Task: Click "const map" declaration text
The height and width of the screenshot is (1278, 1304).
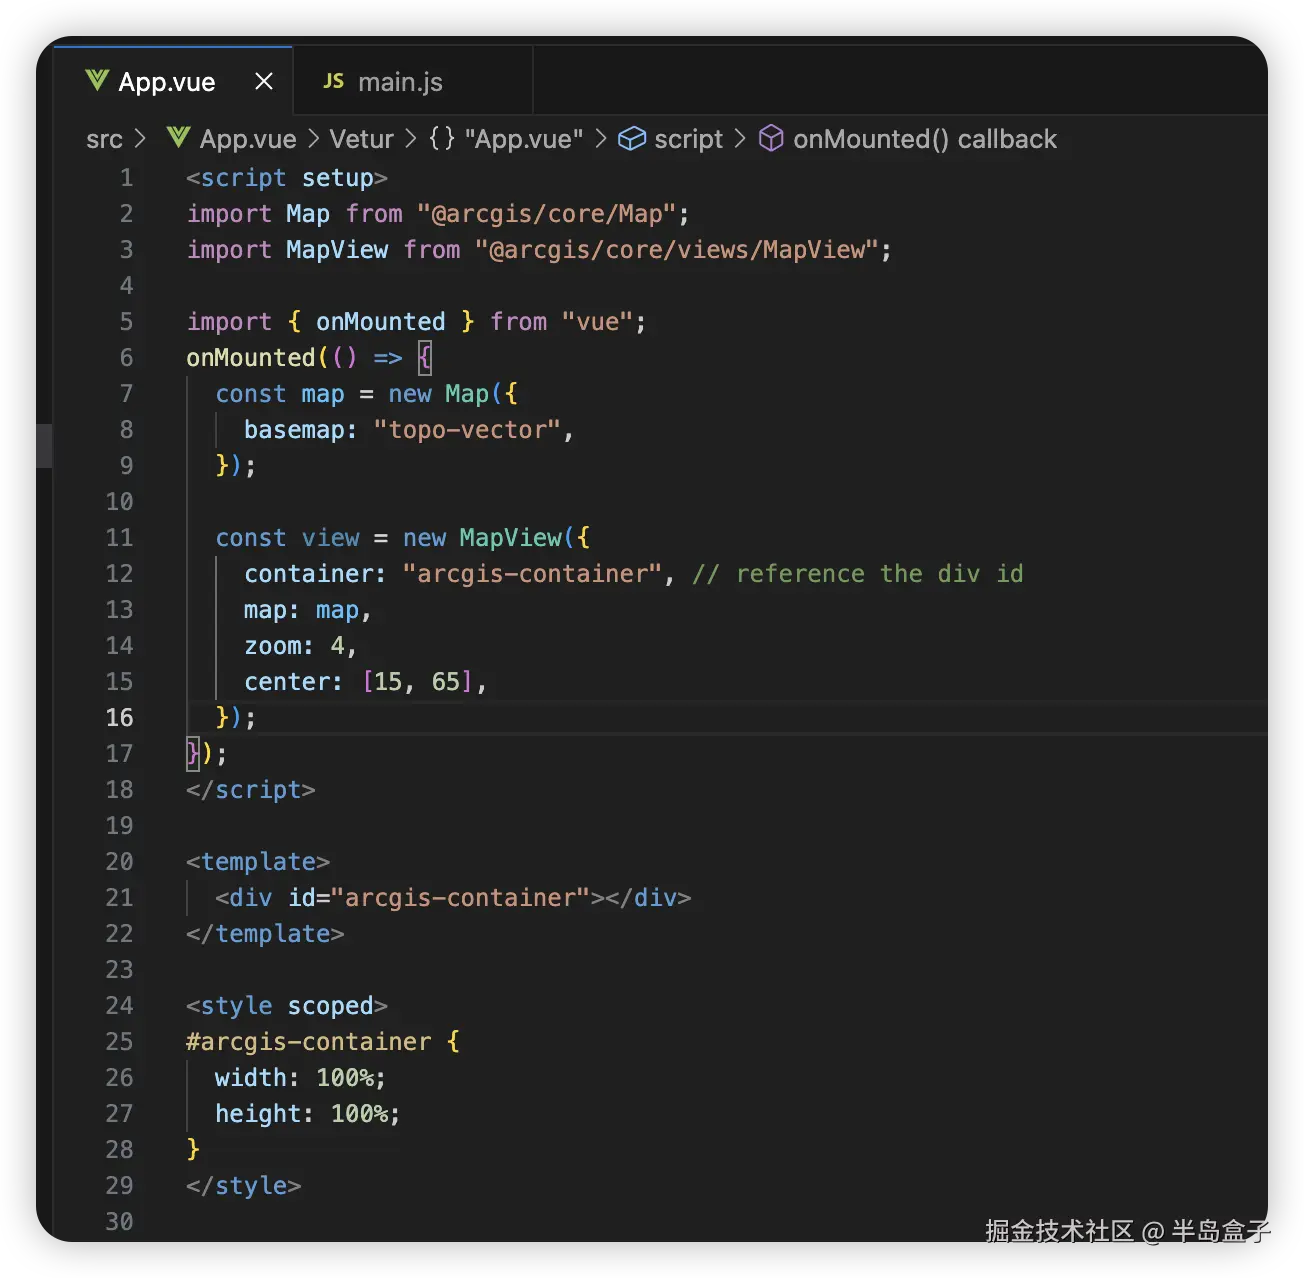Action: click(280, 394)
